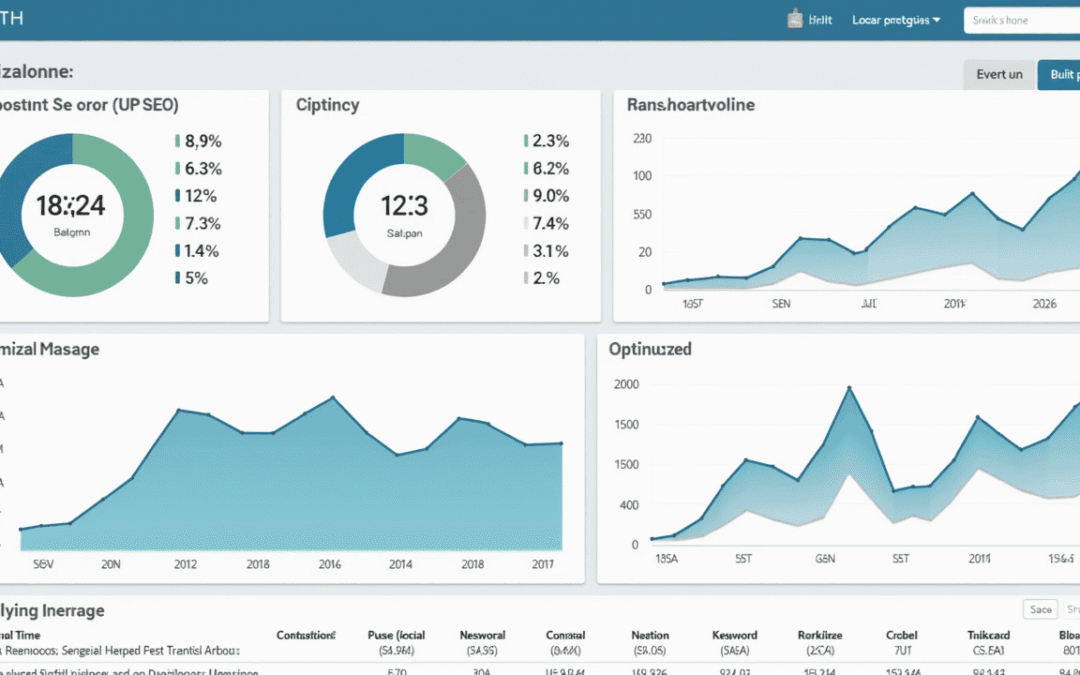Screen dimensions: 1080x675
Task: Click the Rans.hoartvoline chart title
Action: click(691, 105)
